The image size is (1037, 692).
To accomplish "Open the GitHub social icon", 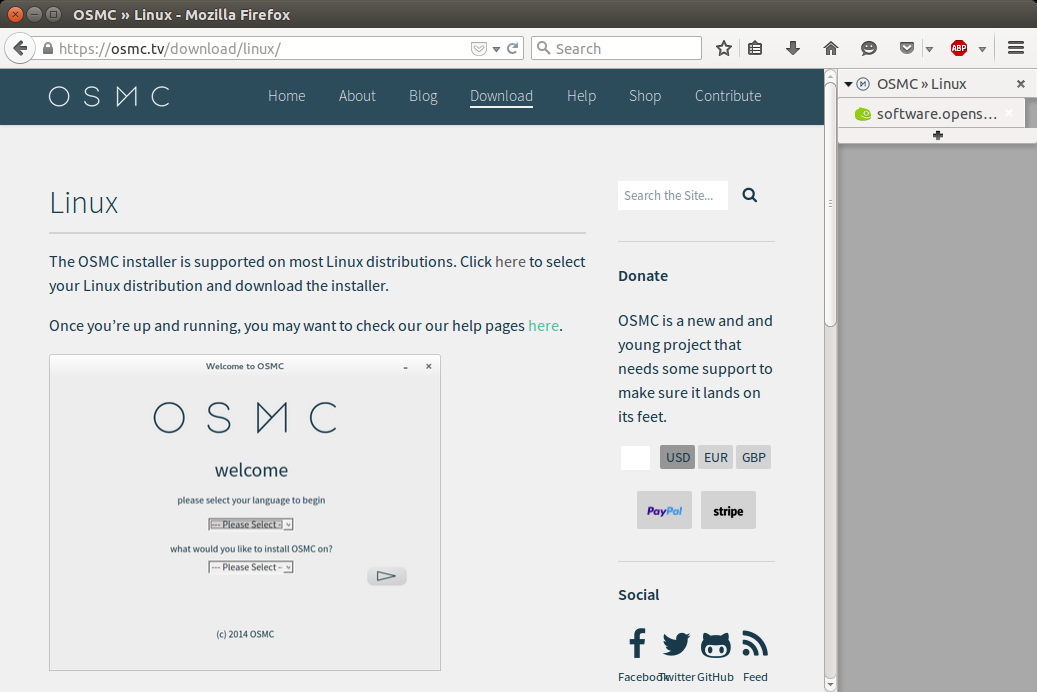I will point(715,644).
